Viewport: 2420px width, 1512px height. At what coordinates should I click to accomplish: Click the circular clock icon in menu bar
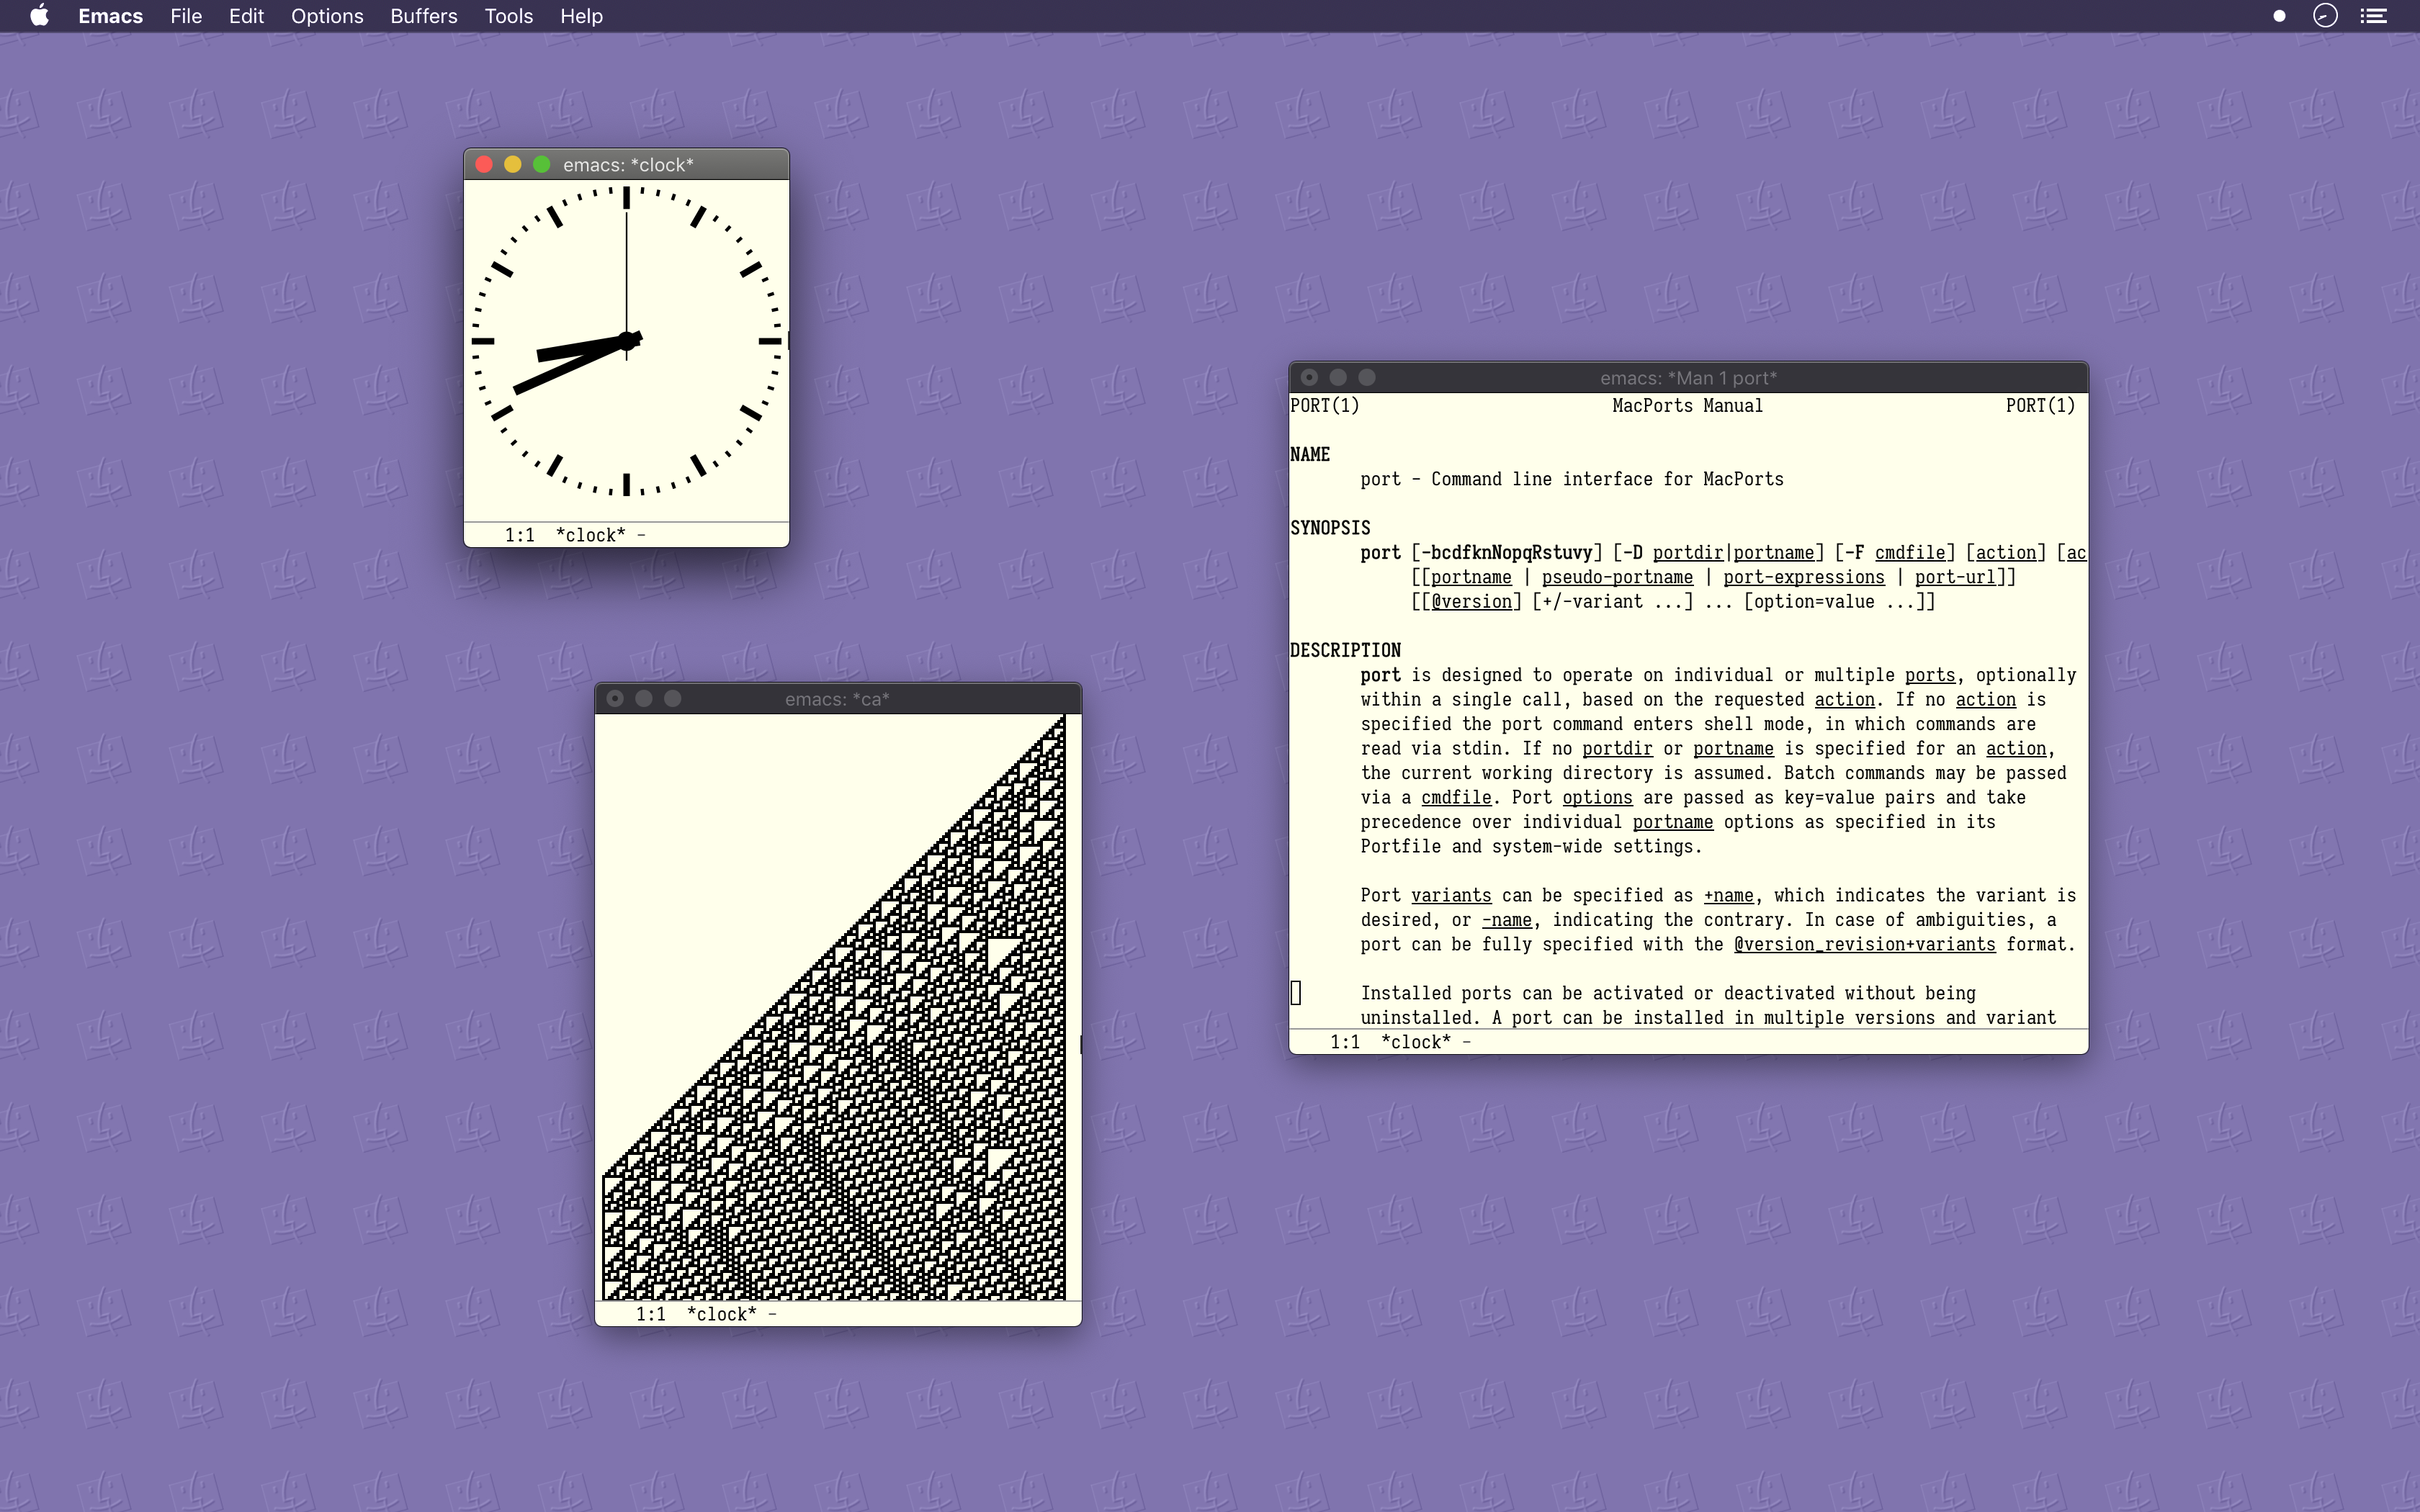[x=2325, y=16]
